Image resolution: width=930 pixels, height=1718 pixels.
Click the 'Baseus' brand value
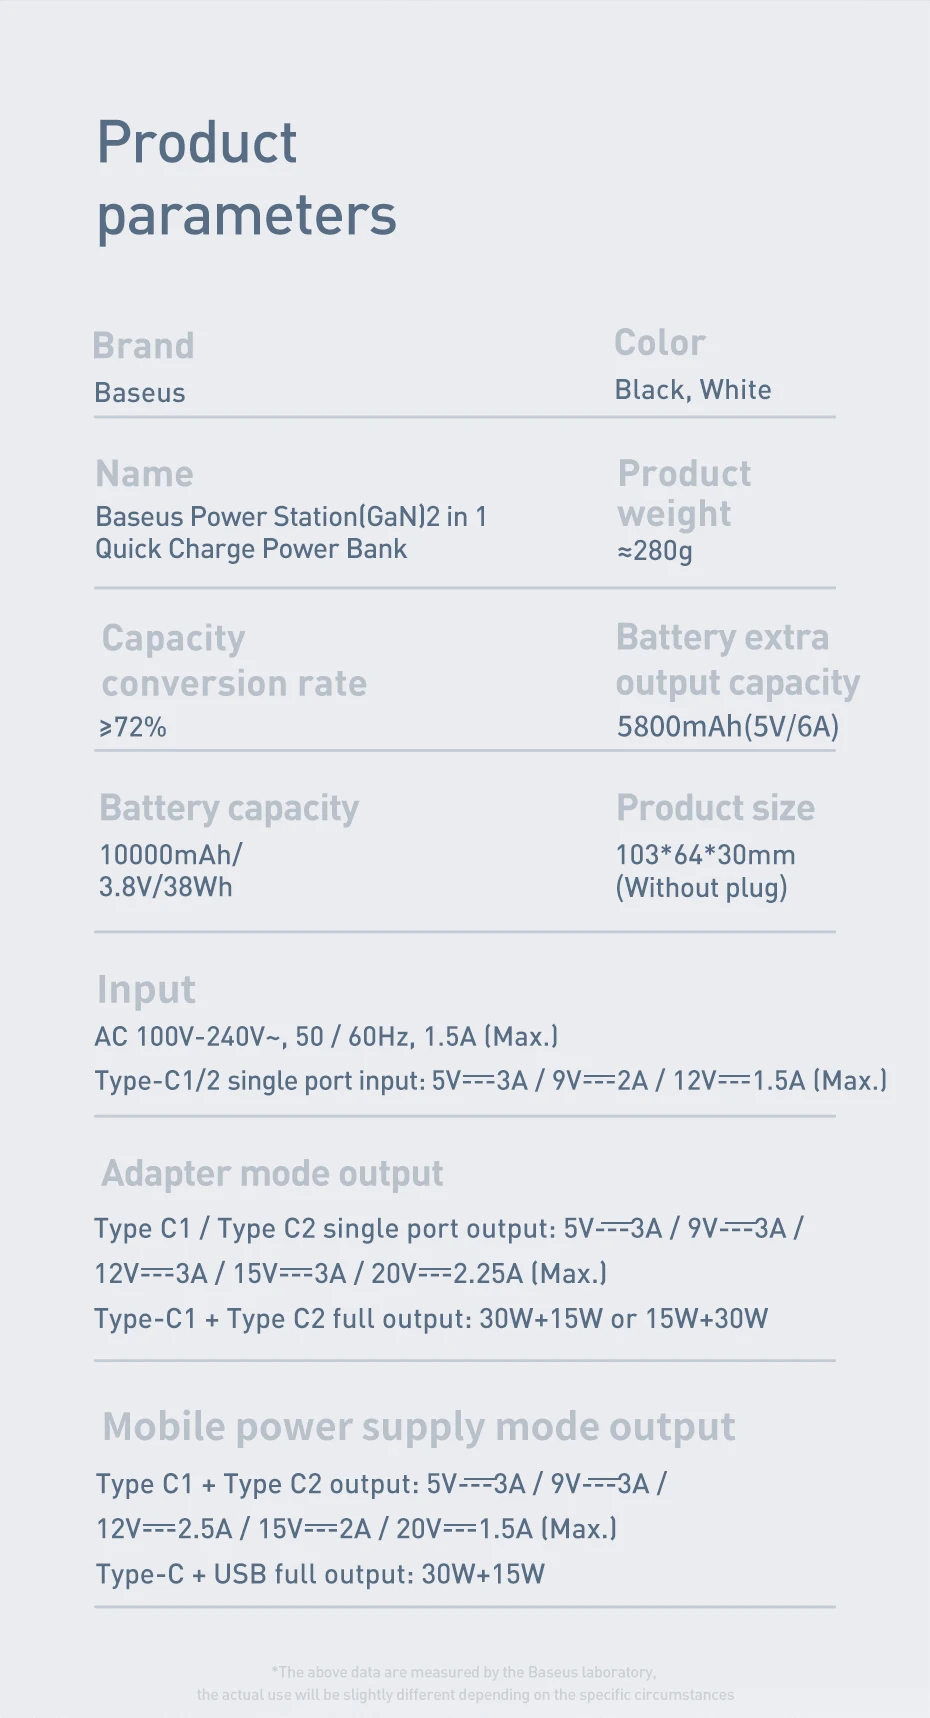(x=140, y=393)
